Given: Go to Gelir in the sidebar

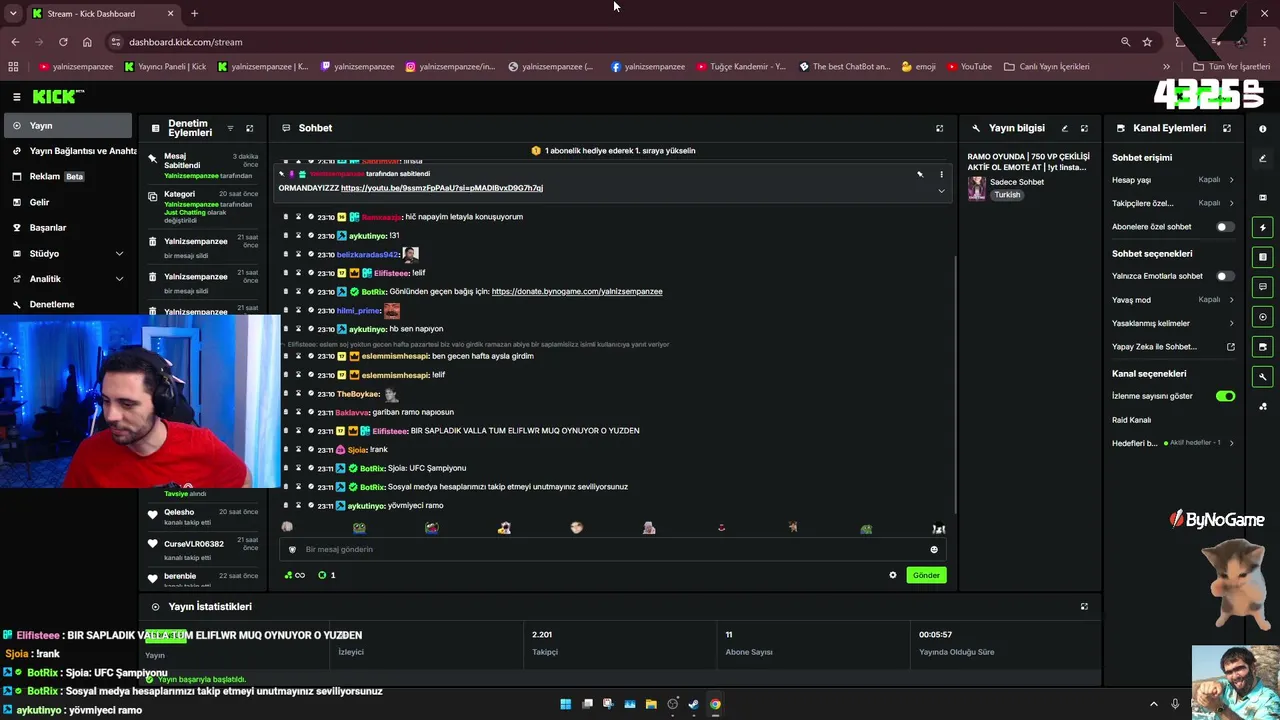Looking at the screenshot, I should tap(67, 202).
